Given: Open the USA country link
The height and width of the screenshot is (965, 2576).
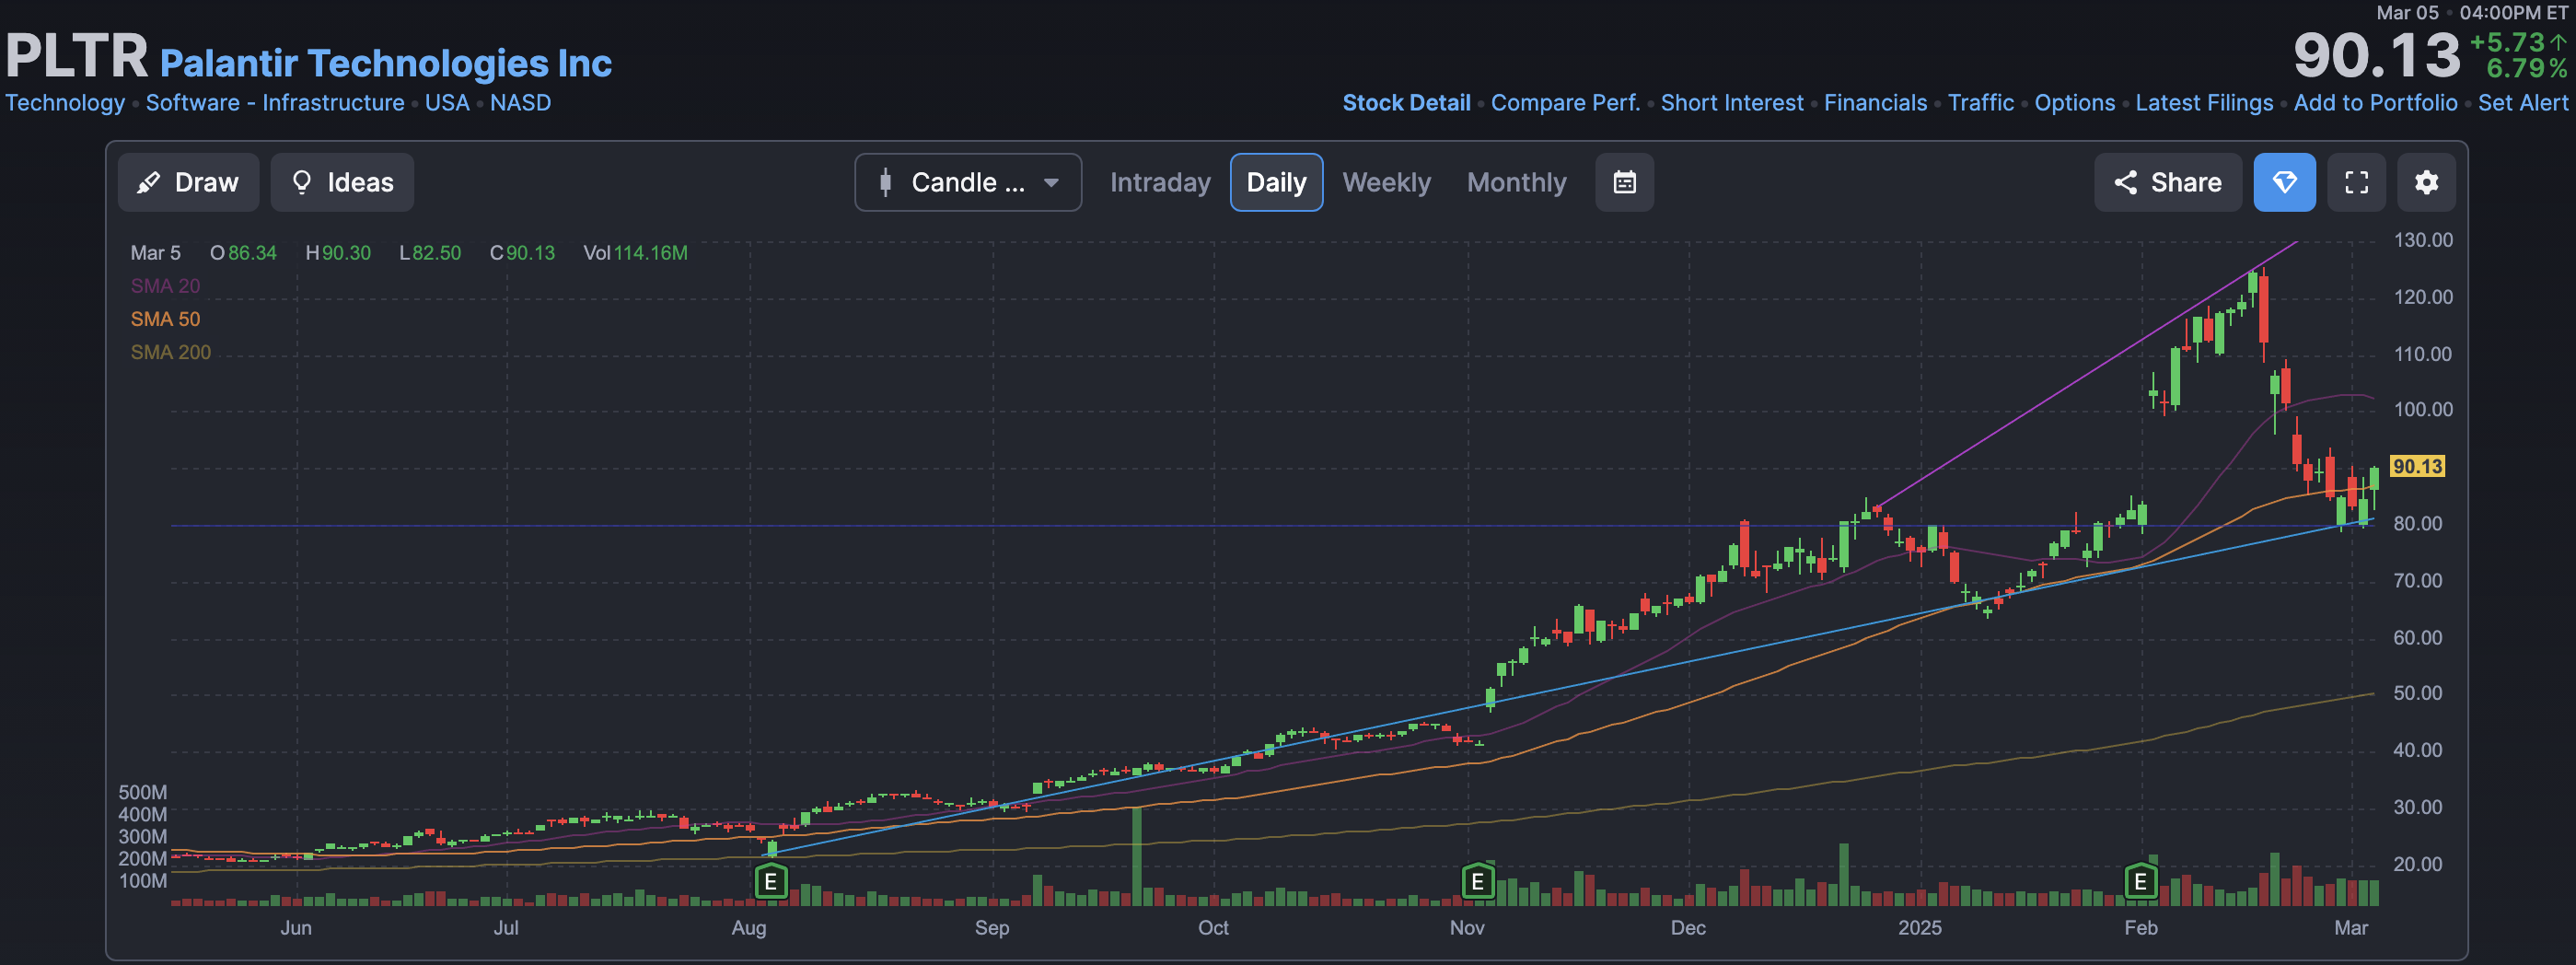Looking at the screenshot, I should (x=447, y=103).
